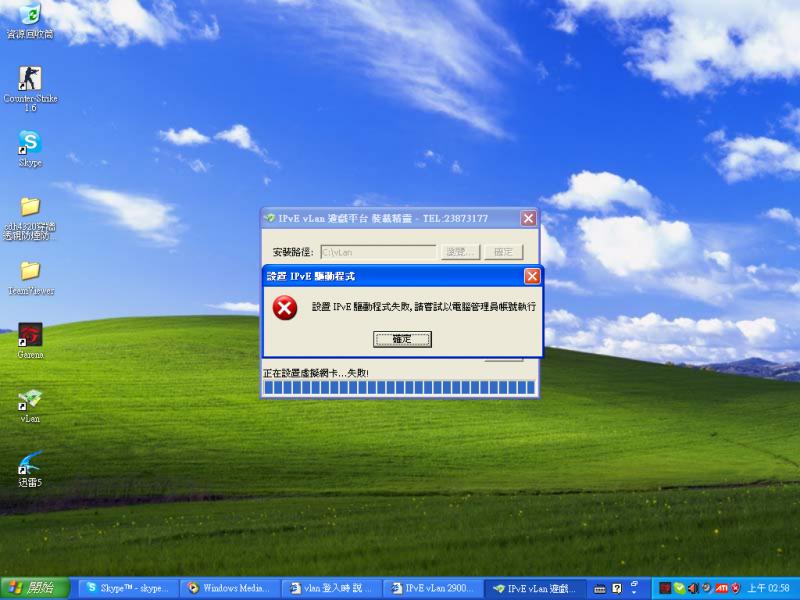Screen dimensions: 800x600
Task: Click the 安裝路徑 path input field
Action: 379,252
